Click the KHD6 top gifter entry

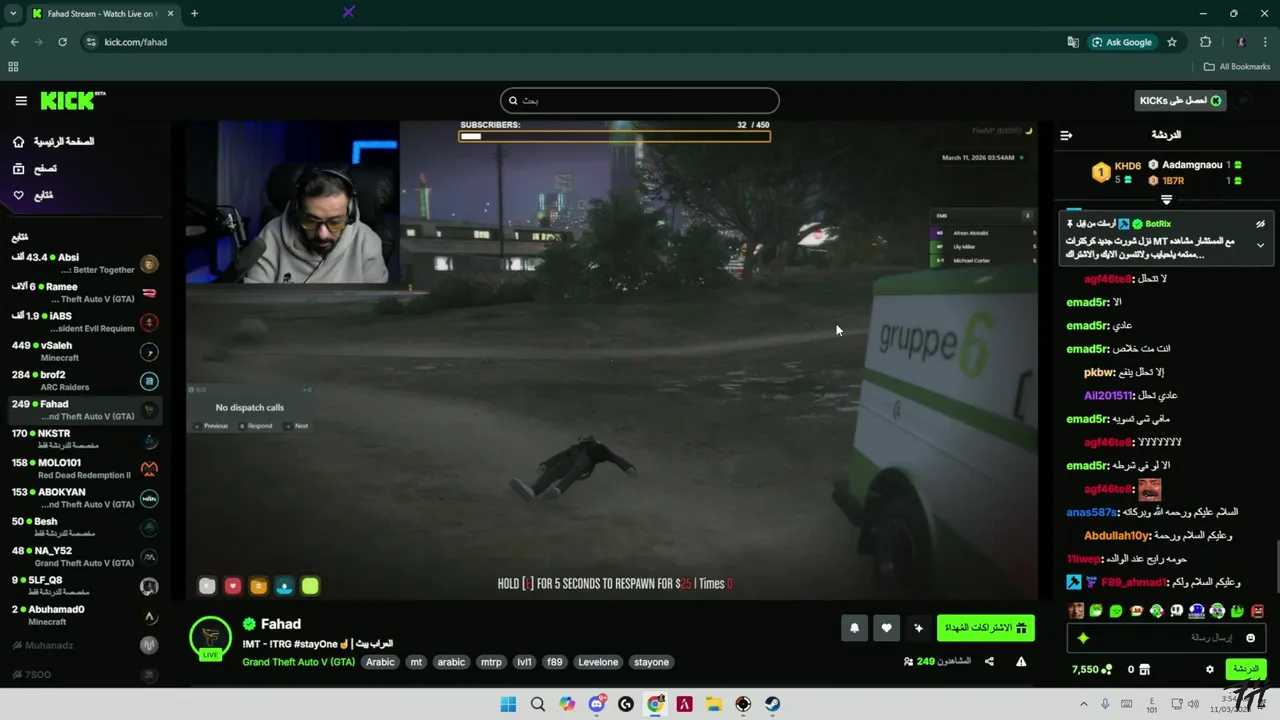tap(1115, 173)
